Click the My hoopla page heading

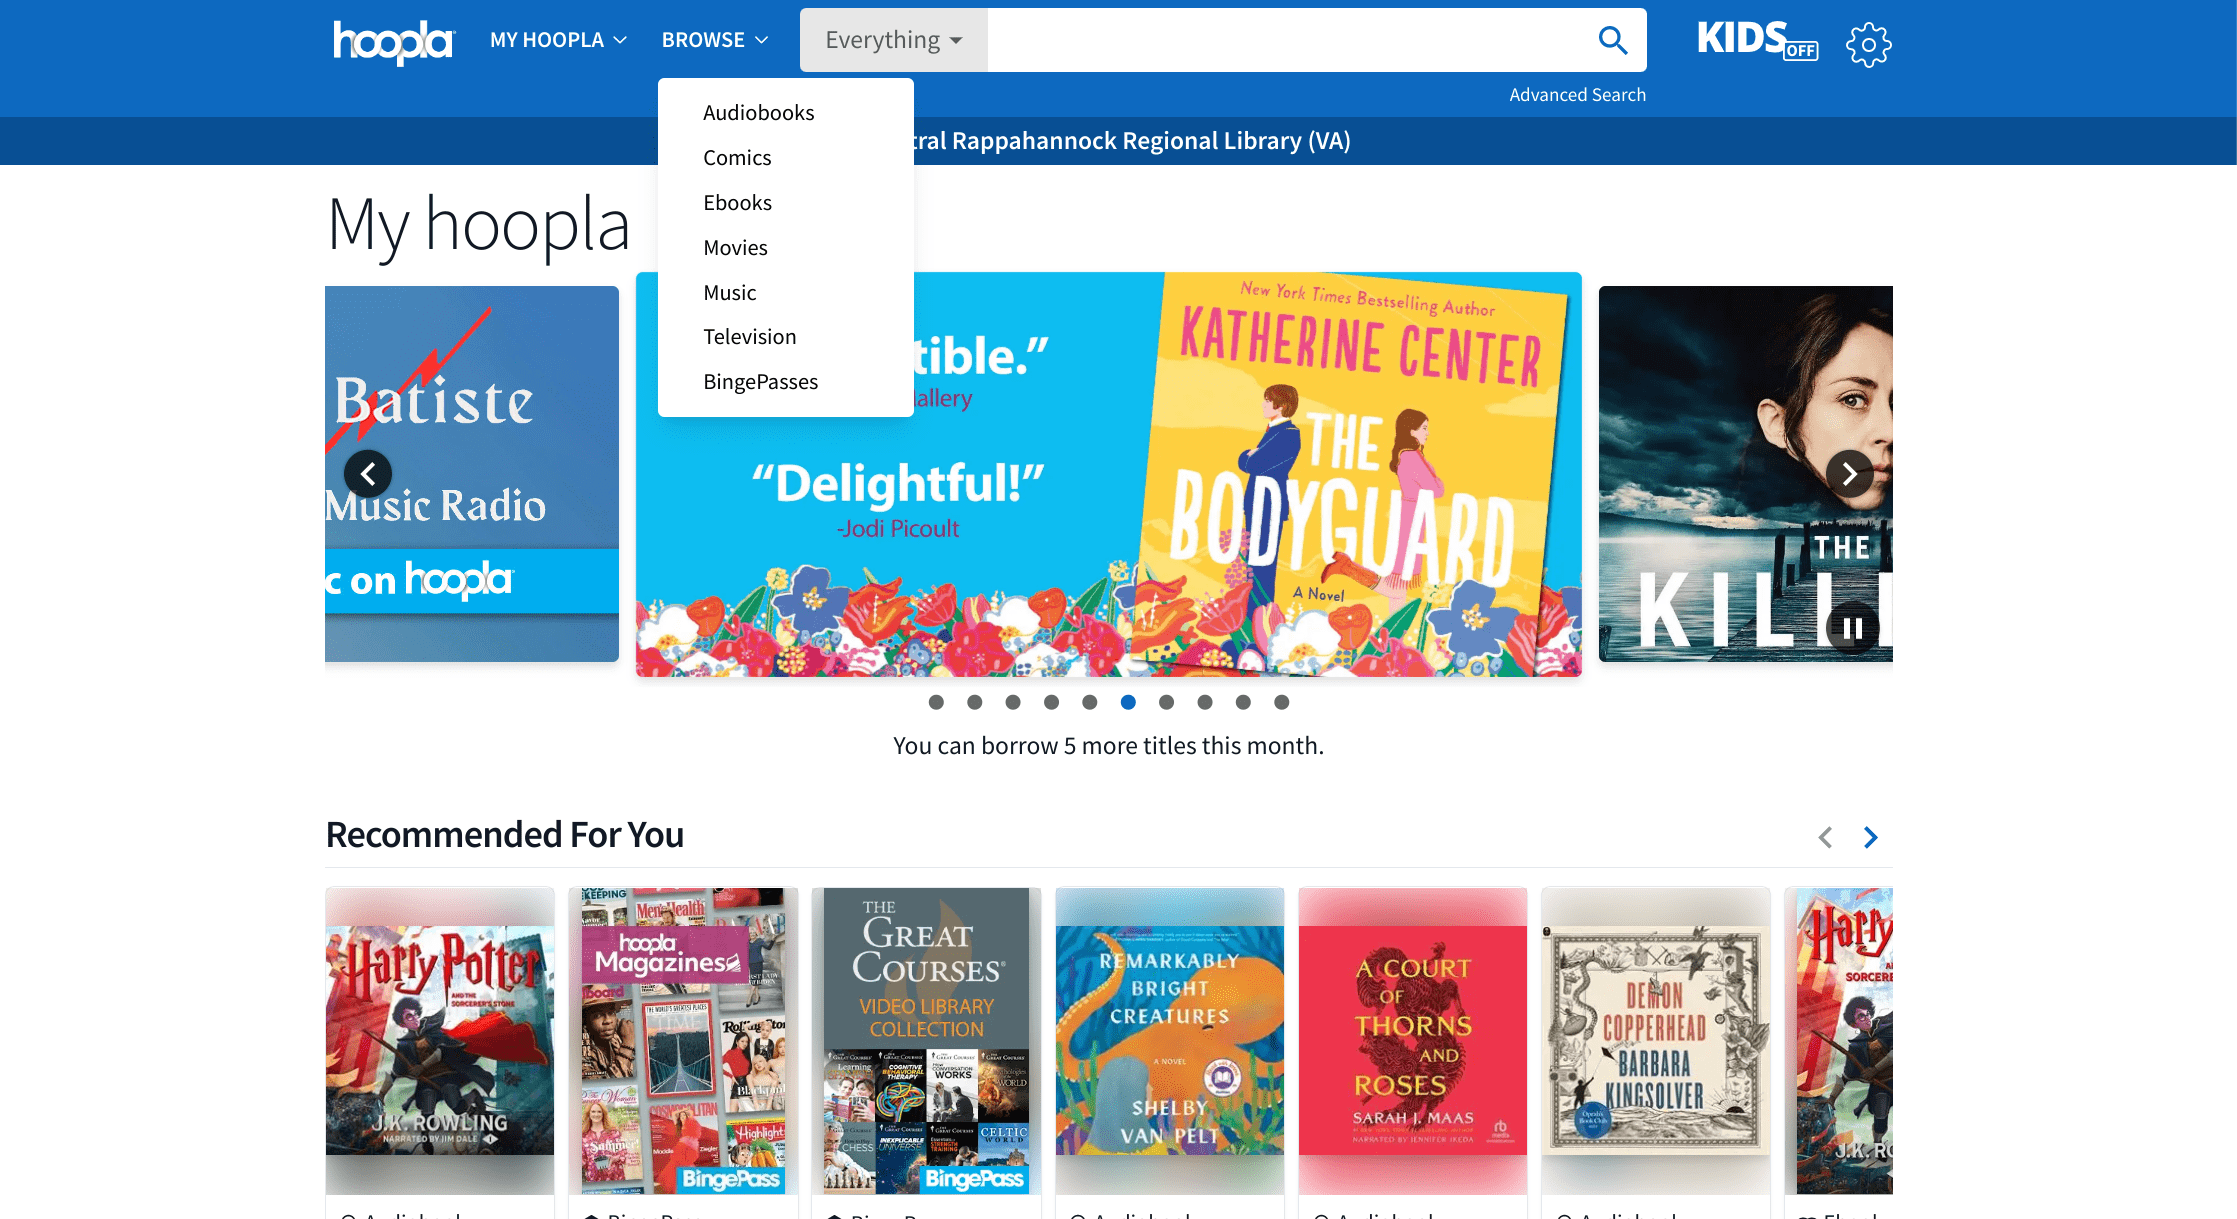(479, 225)
